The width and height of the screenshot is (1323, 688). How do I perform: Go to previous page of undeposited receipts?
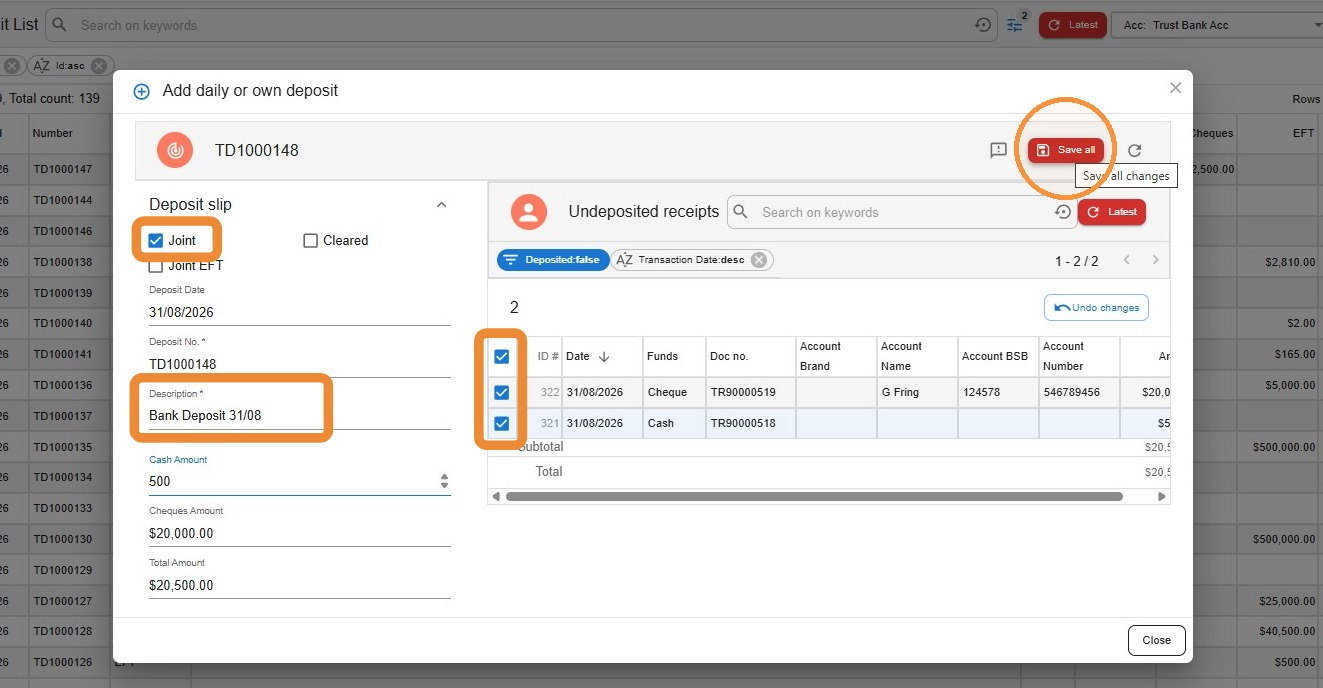[1126, 260]
